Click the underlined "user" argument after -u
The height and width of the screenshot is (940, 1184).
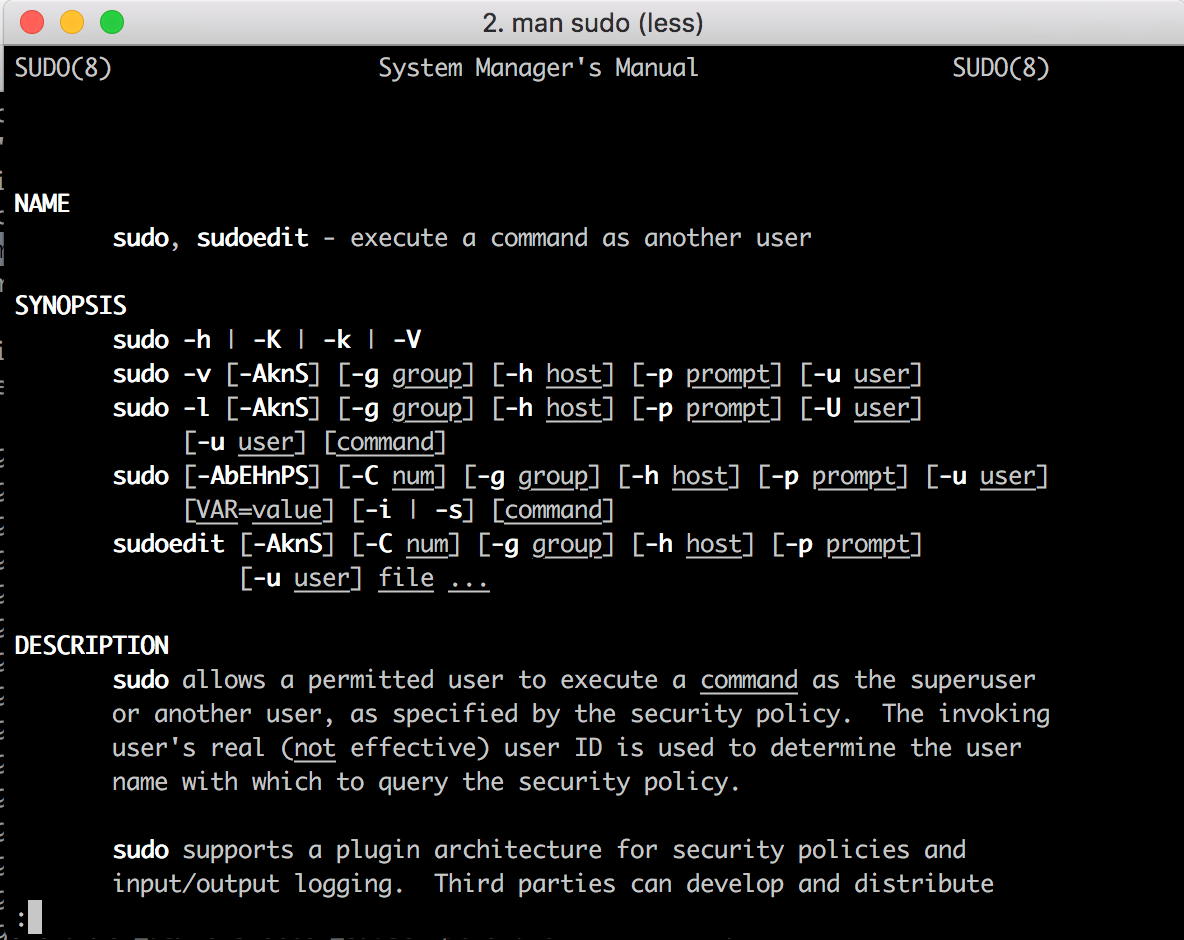[883, 374]
